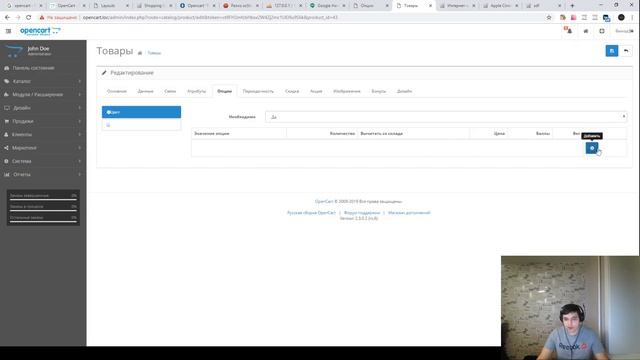
Task: Switch to the Данные product tab
Action: (145, 91)
